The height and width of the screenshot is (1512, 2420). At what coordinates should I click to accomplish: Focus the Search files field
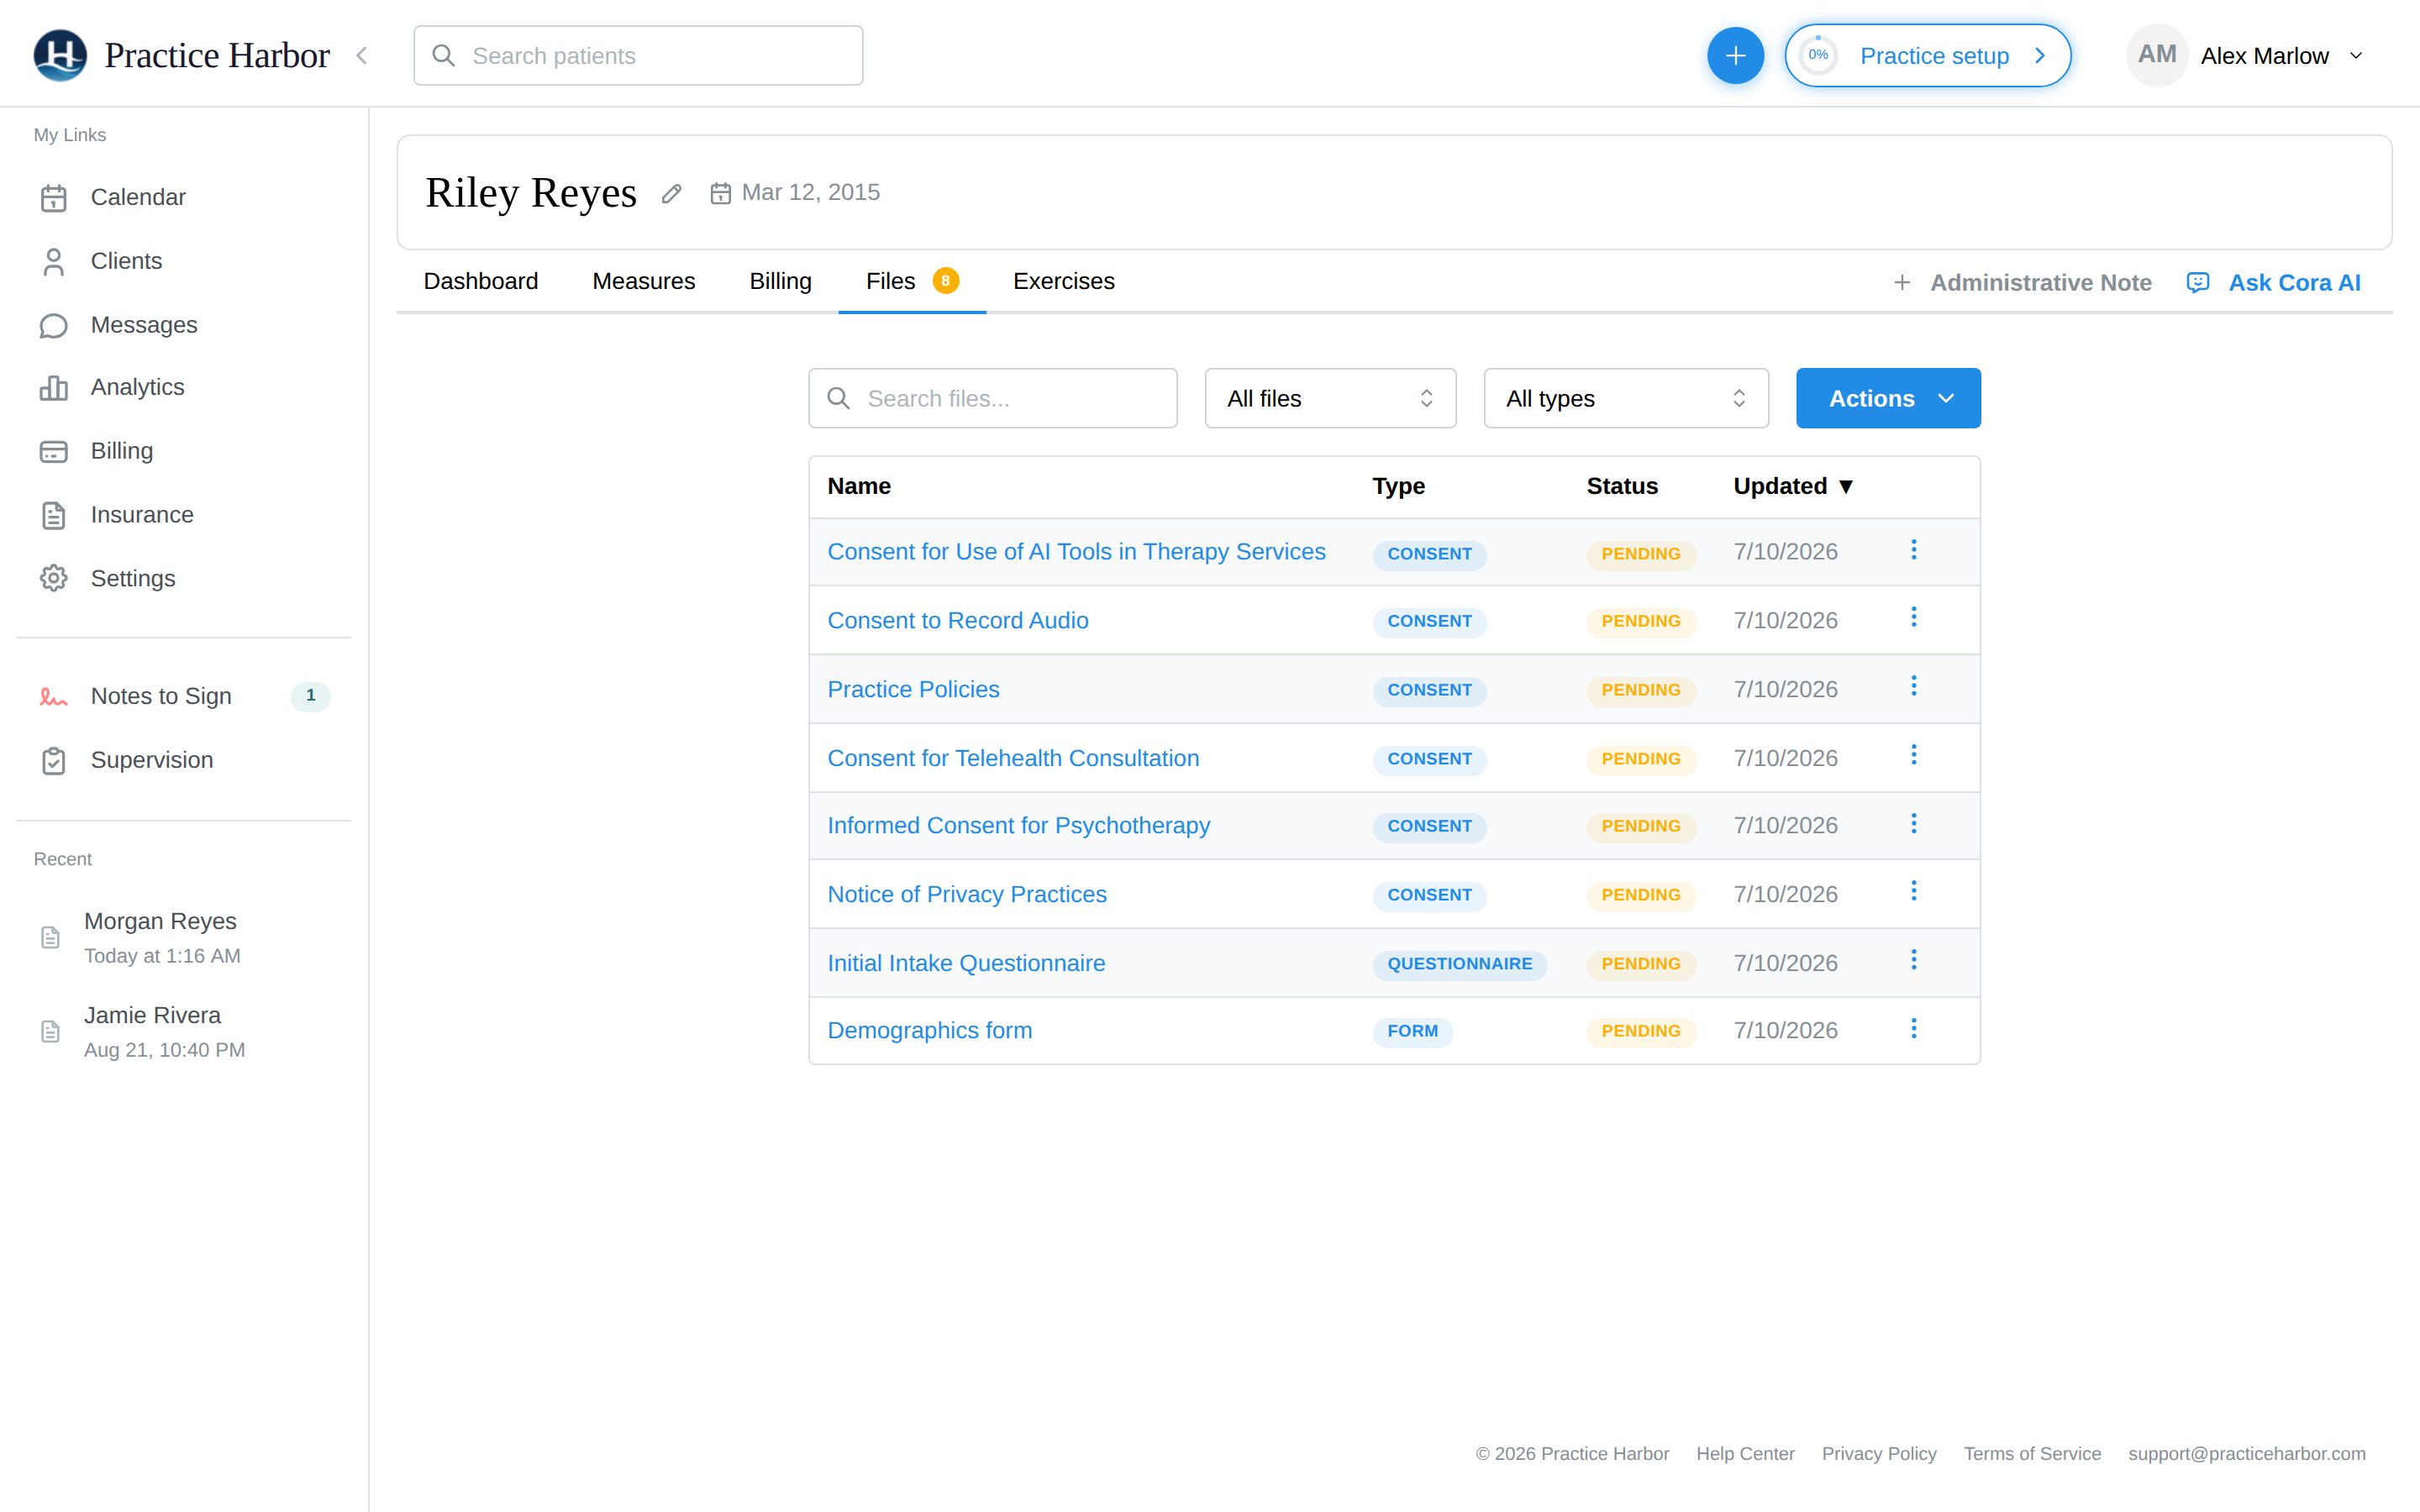[x=993, y=398]
